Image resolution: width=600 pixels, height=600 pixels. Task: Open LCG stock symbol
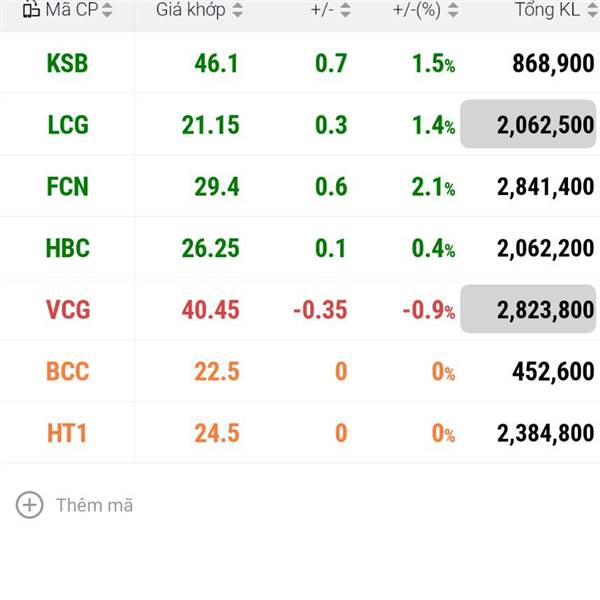click(67, 125)
